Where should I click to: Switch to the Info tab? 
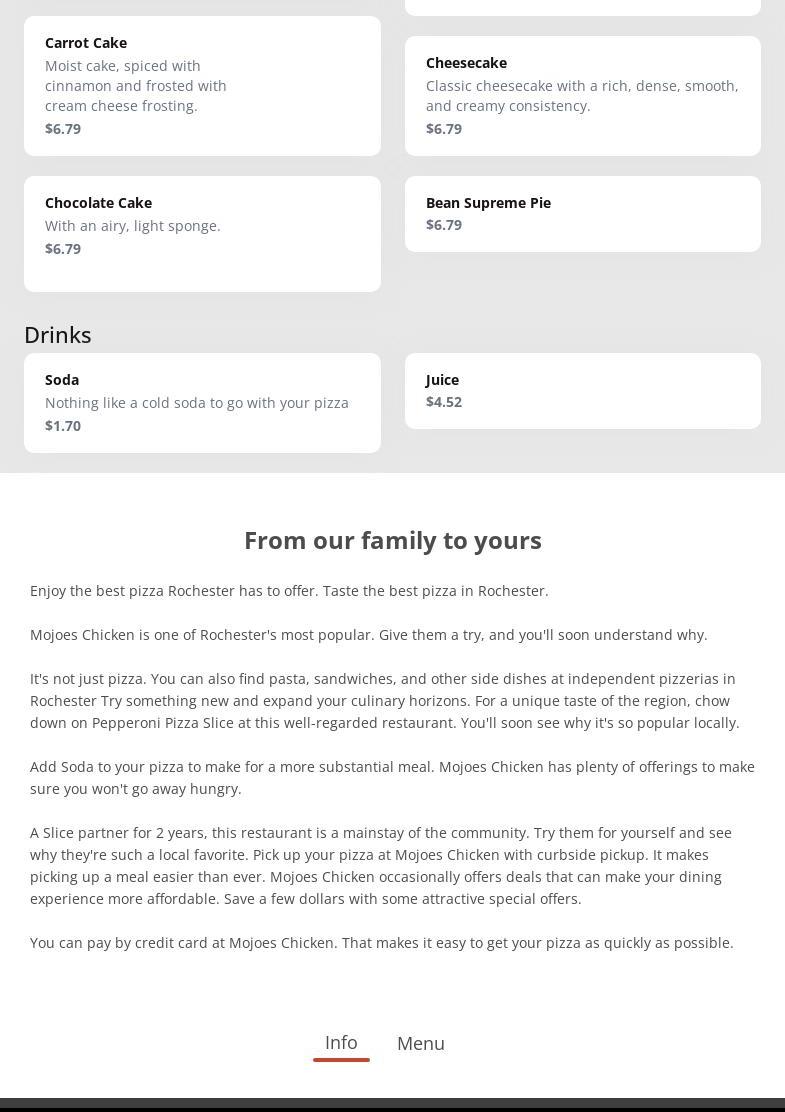tap(341, 1042)
